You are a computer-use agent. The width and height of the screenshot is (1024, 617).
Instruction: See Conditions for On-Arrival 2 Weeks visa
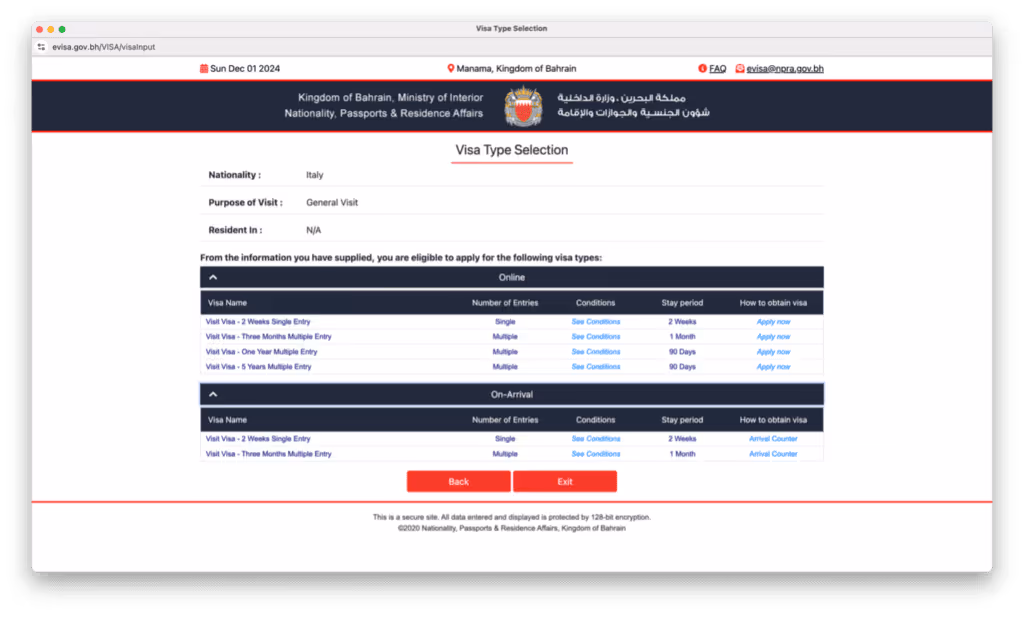596,439
